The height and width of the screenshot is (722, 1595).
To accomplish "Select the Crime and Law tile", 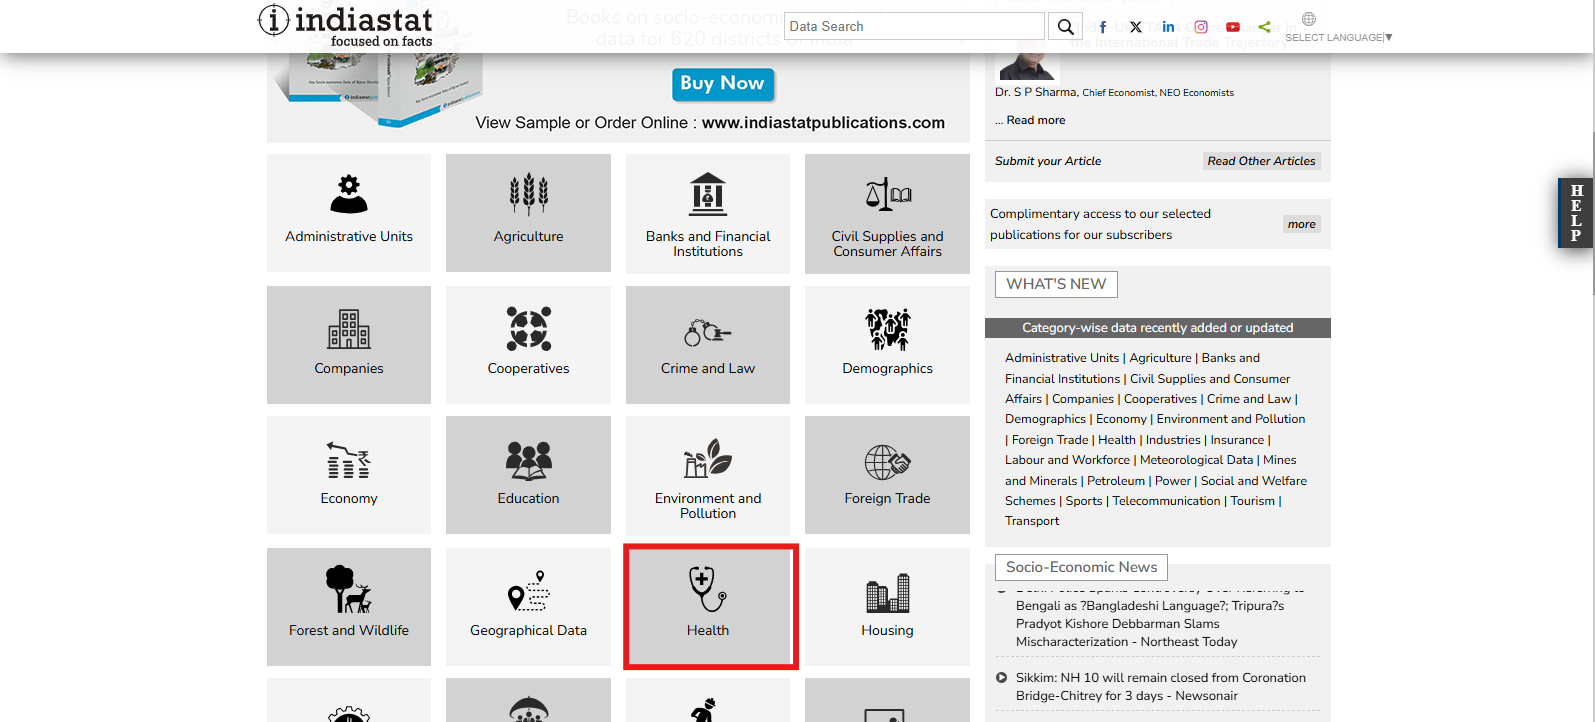I will pos(708,344).
